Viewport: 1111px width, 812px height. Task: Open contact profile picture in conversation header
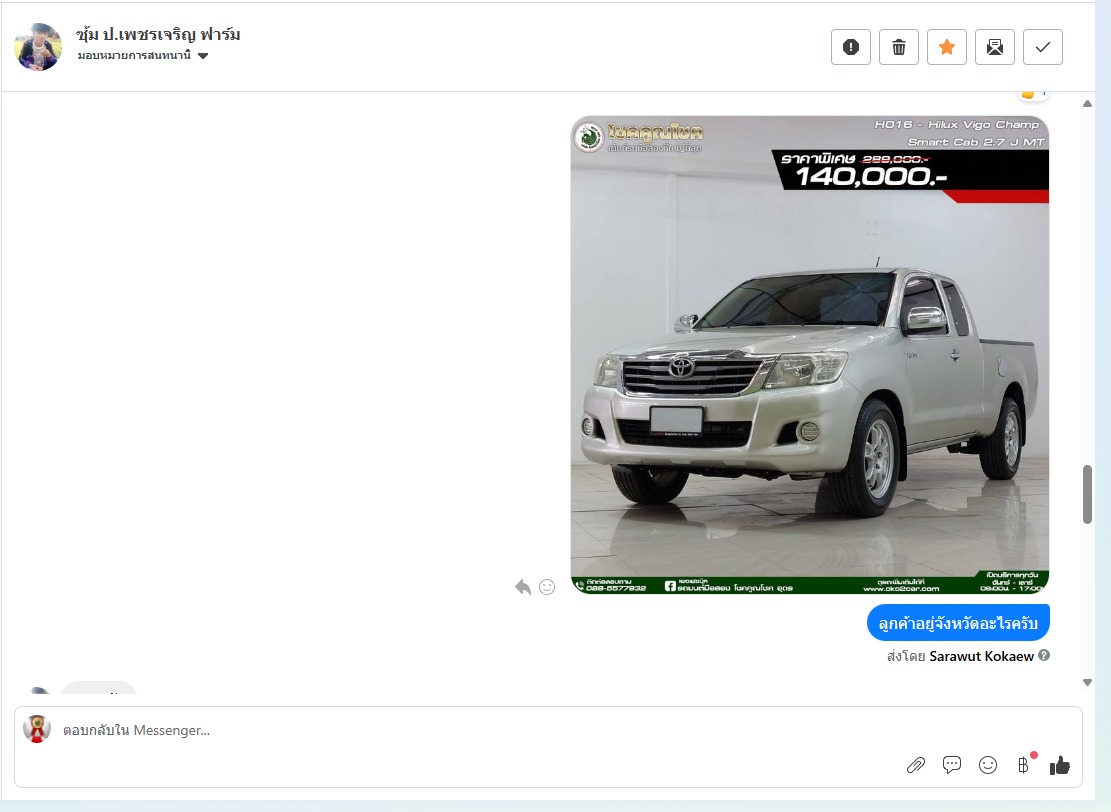(38, 47)
